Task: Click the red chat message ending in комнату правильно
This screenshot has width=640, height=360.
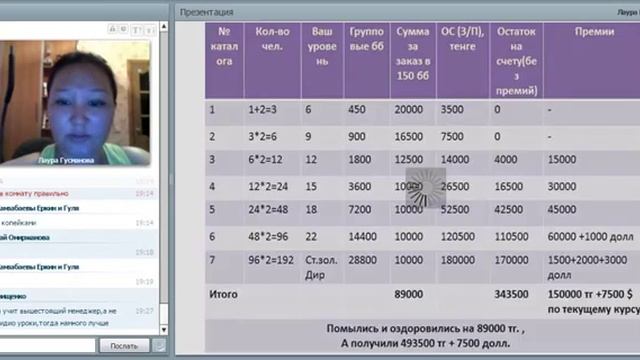Action: [34, 193]
